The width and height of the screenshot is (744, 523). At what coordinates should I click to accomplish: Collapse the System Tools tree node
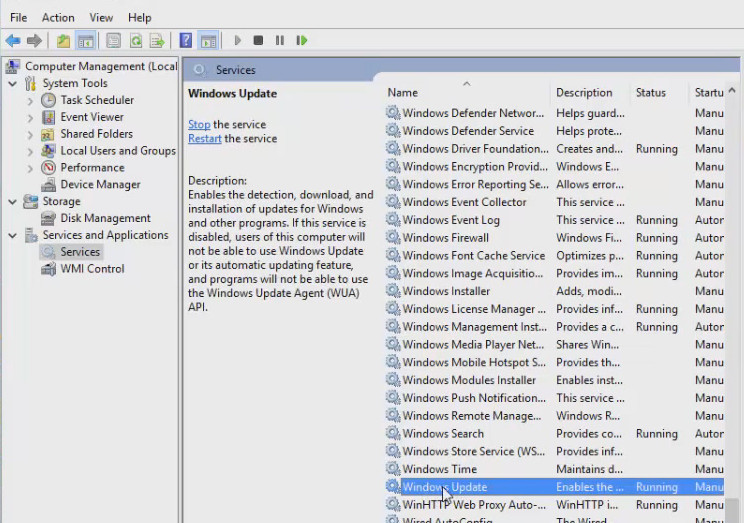pos(13,84)
